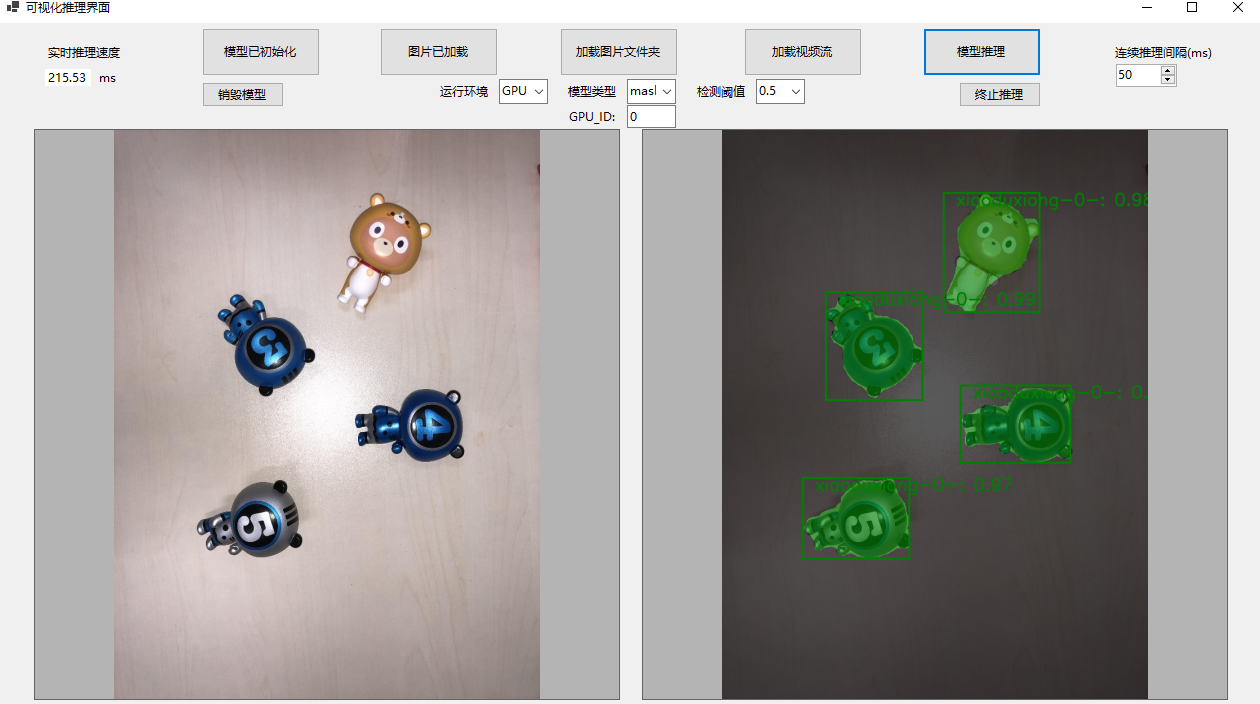
Task: Destroy the model using 销毁模型
Action: pyautogui.click(x=242, y=94)
